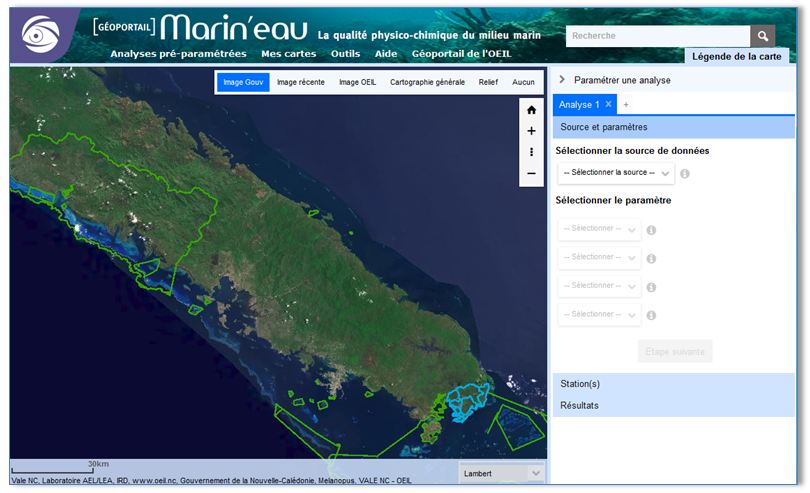Set basemap to Aucun

523,82
